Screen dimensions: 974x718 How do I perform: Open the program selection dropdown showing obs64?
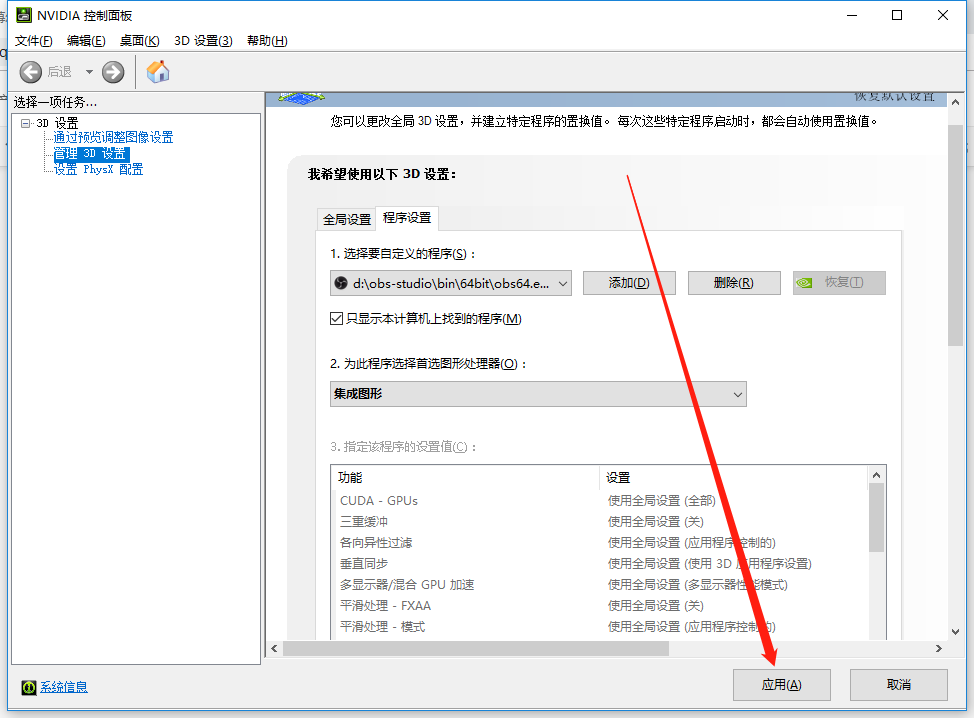point(451,283)
